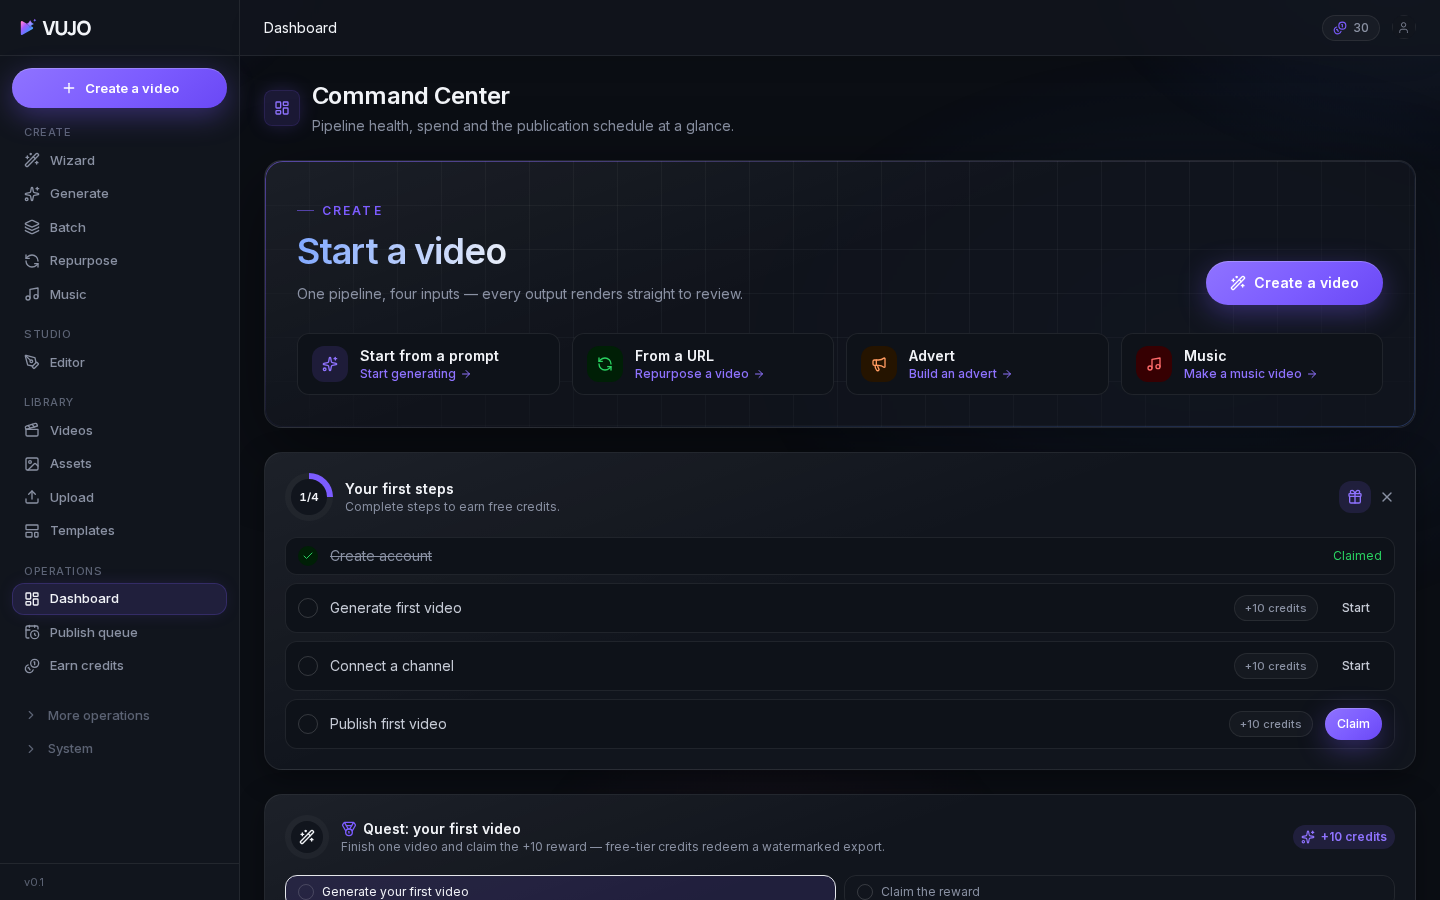Click the Music note icon in sidebar

tap(32, 294)
